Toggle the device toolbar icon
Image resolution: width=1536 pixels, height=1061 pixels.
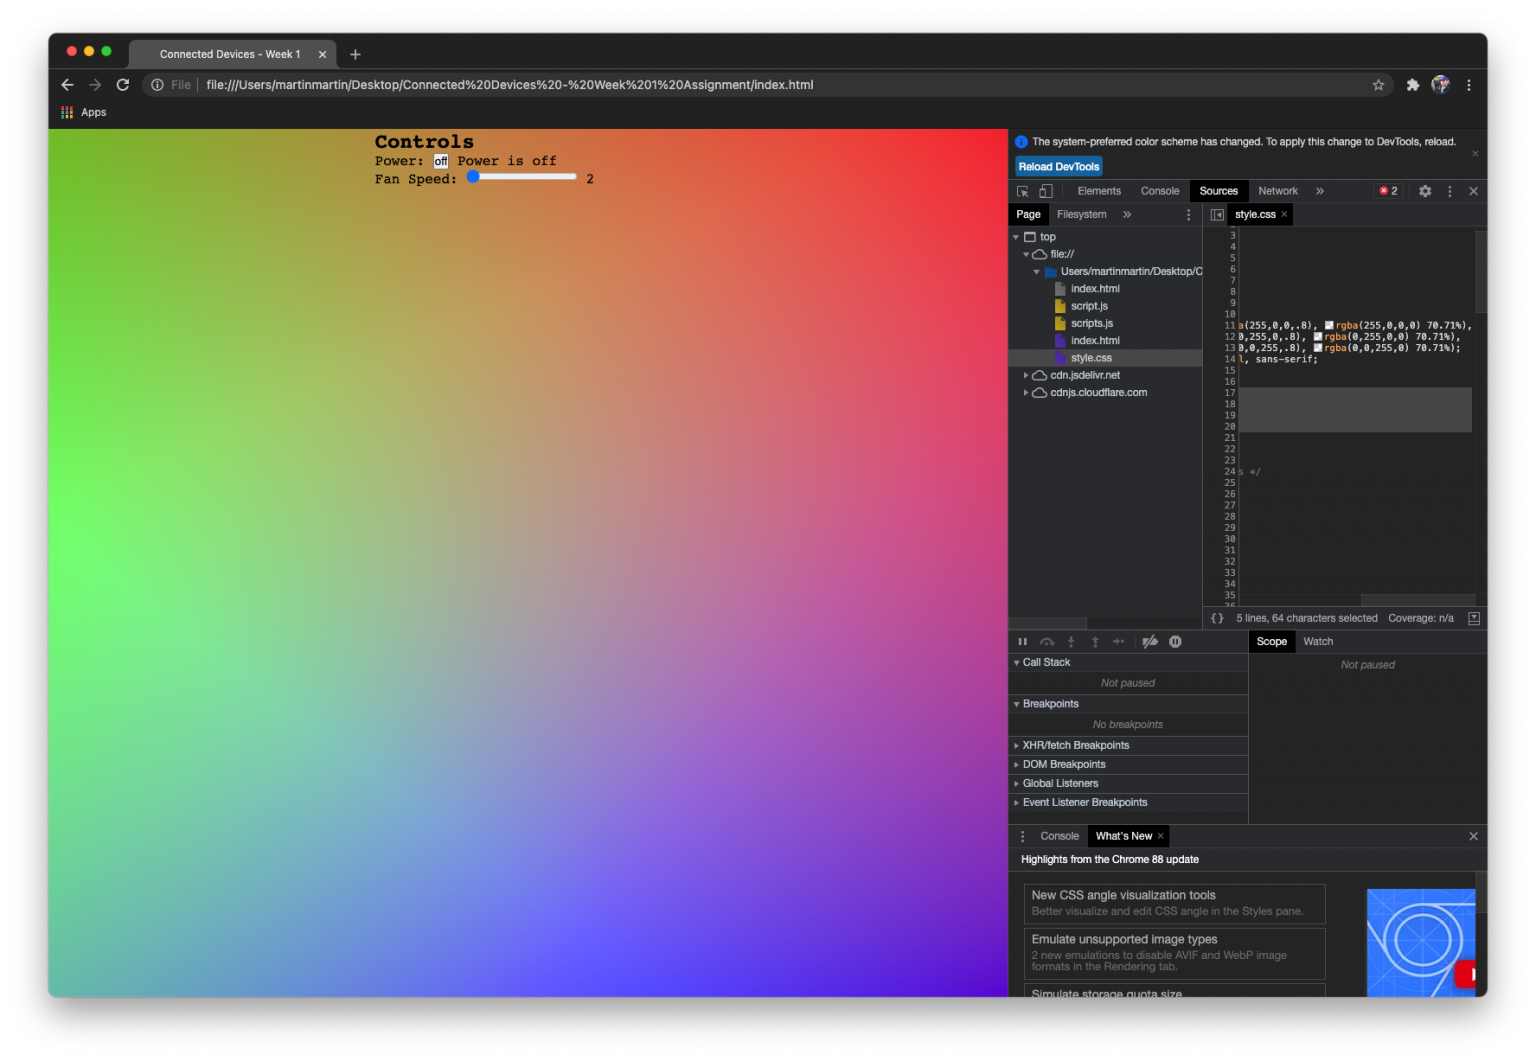[x=1045, y=191]
